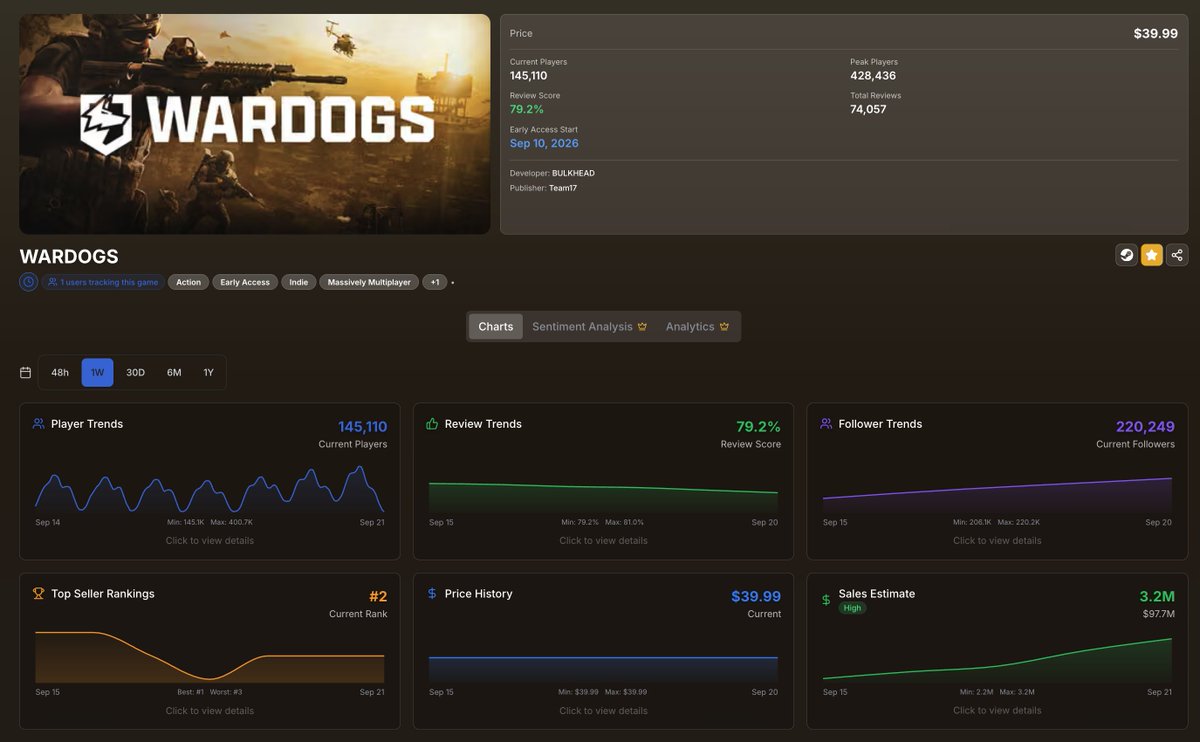Click the blue clock icon under WARDOGS title

tap(28, 282)
